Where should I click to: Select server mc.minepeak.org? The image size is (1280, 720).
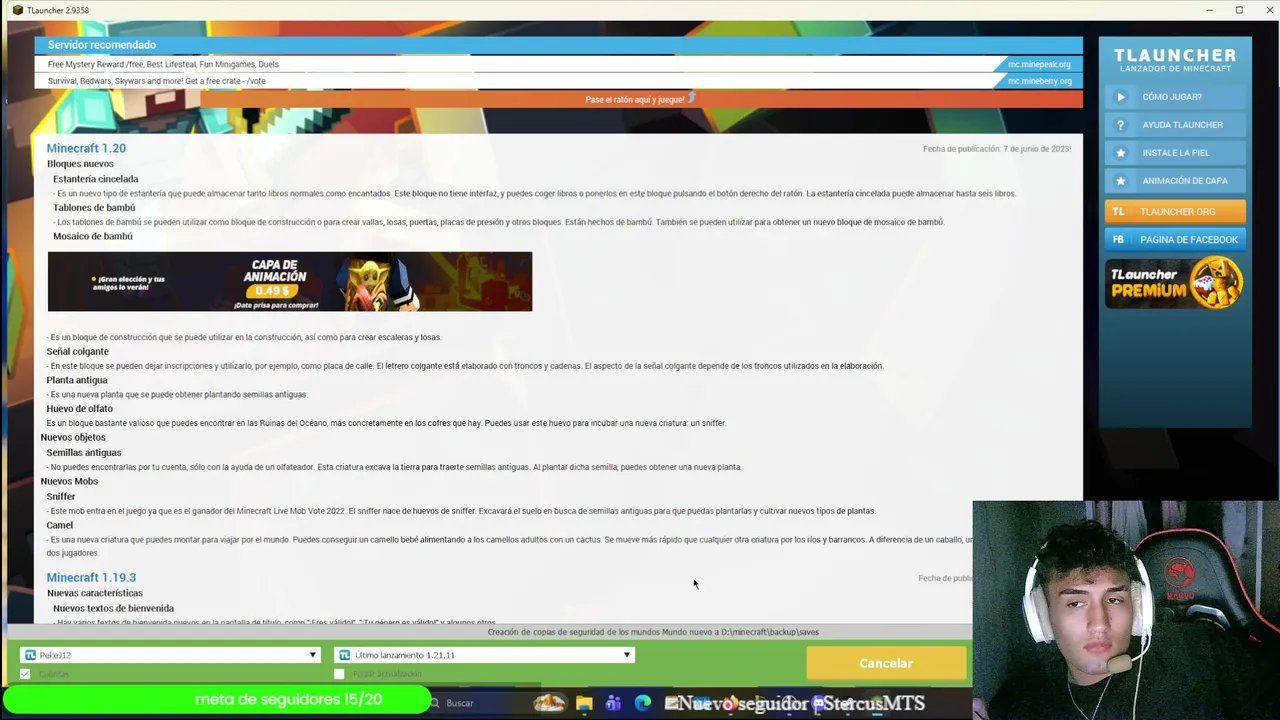tap(1039, 64)
